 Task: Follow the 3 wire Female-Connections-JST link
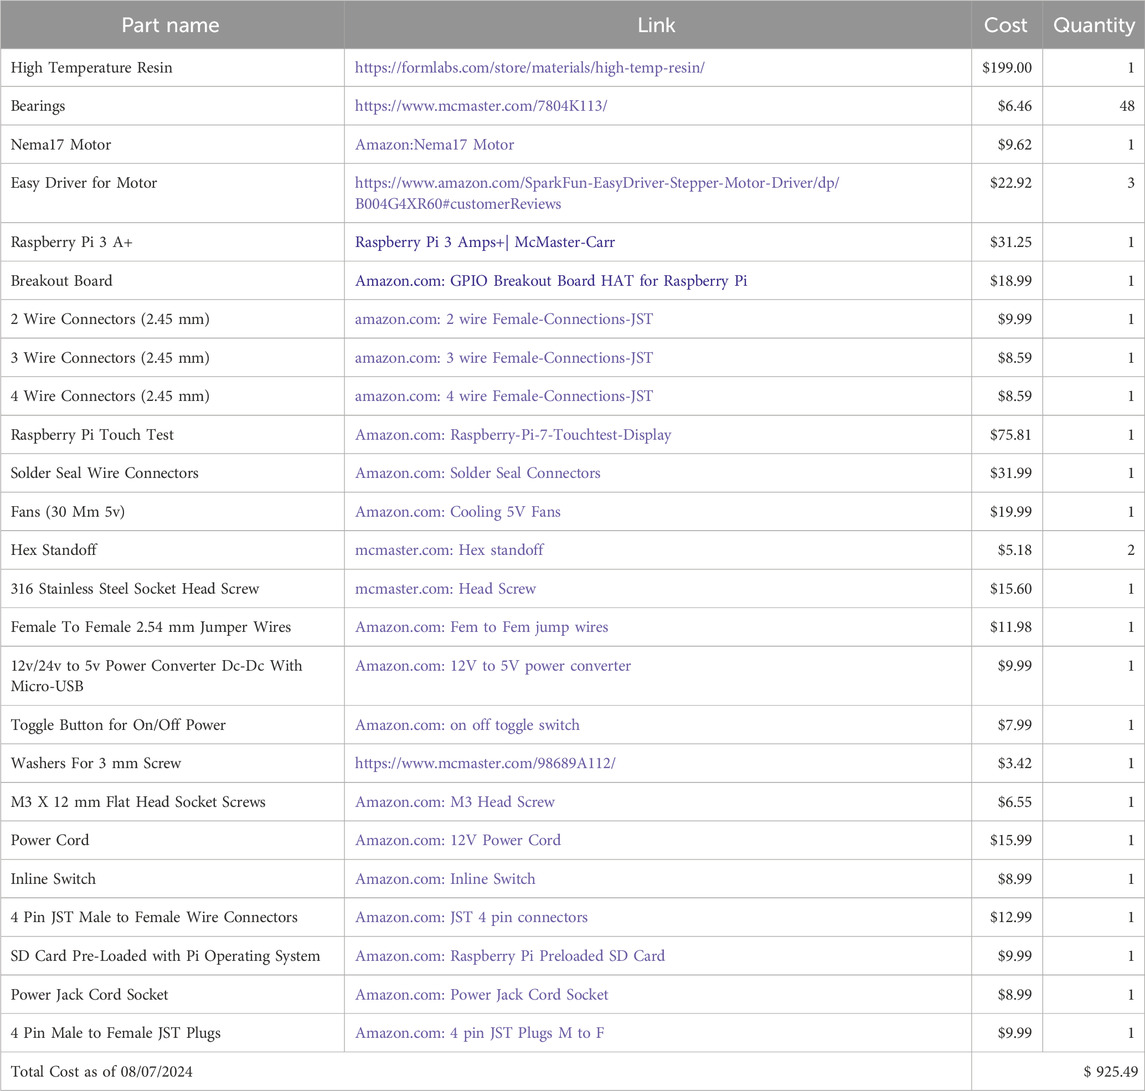pyautogui.click(x=504, y=358)
